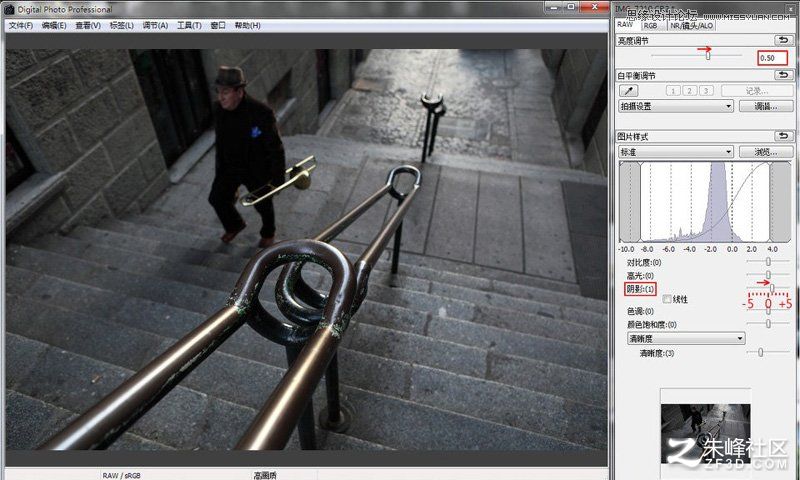Click the 浏览... browse button
This screenshot has height=480, width=800.
click(766, 152)
